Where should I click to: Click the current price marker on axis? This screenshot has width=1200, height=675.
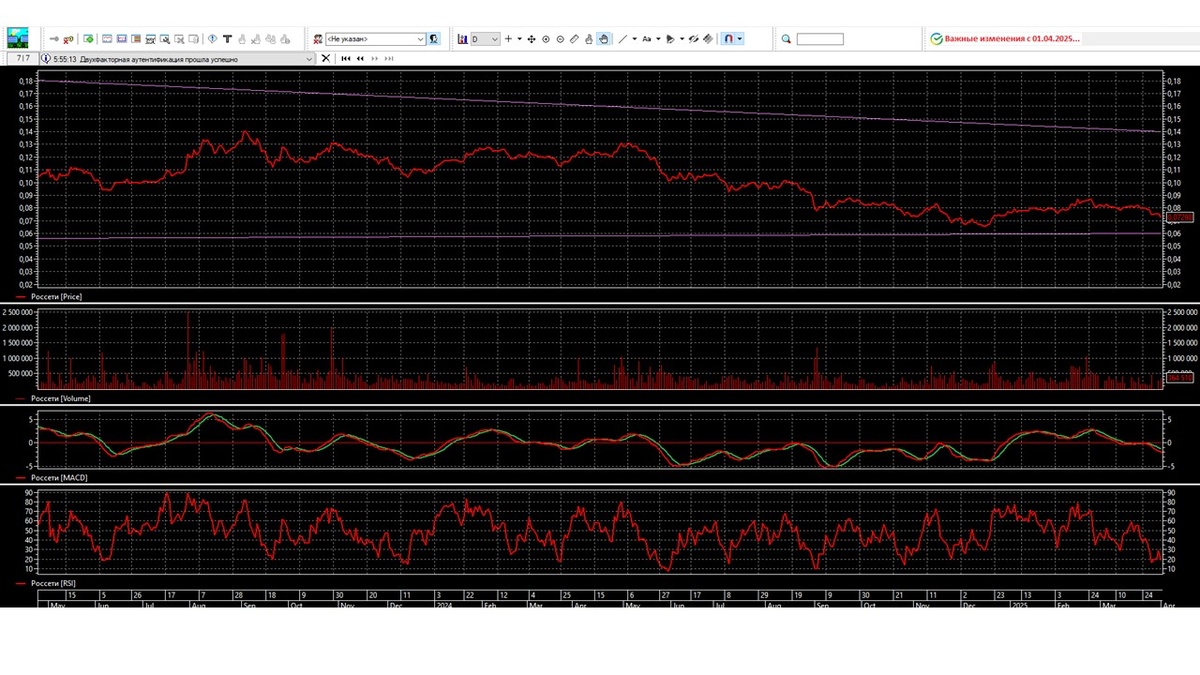(1179, 217)
